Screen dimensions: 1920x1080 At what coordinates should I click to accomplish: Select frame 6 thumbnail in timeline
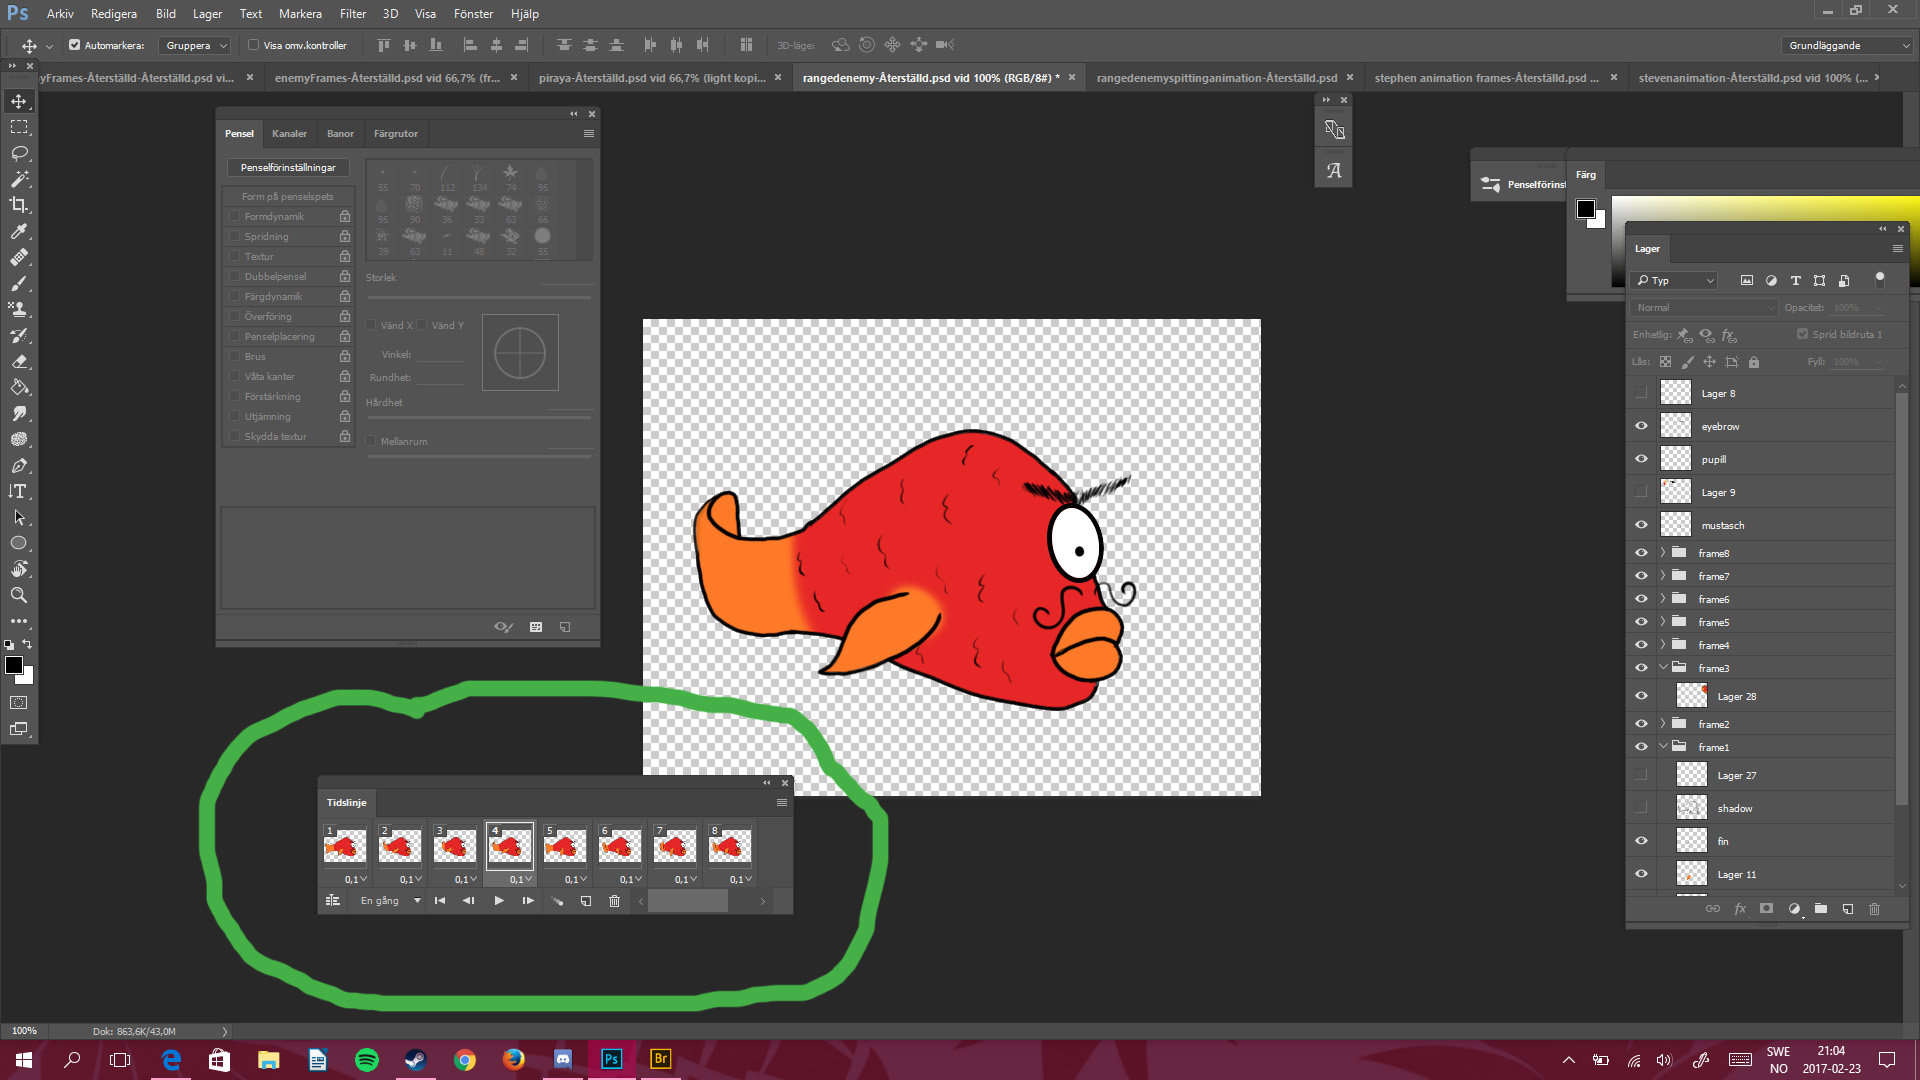coord(619,847)
